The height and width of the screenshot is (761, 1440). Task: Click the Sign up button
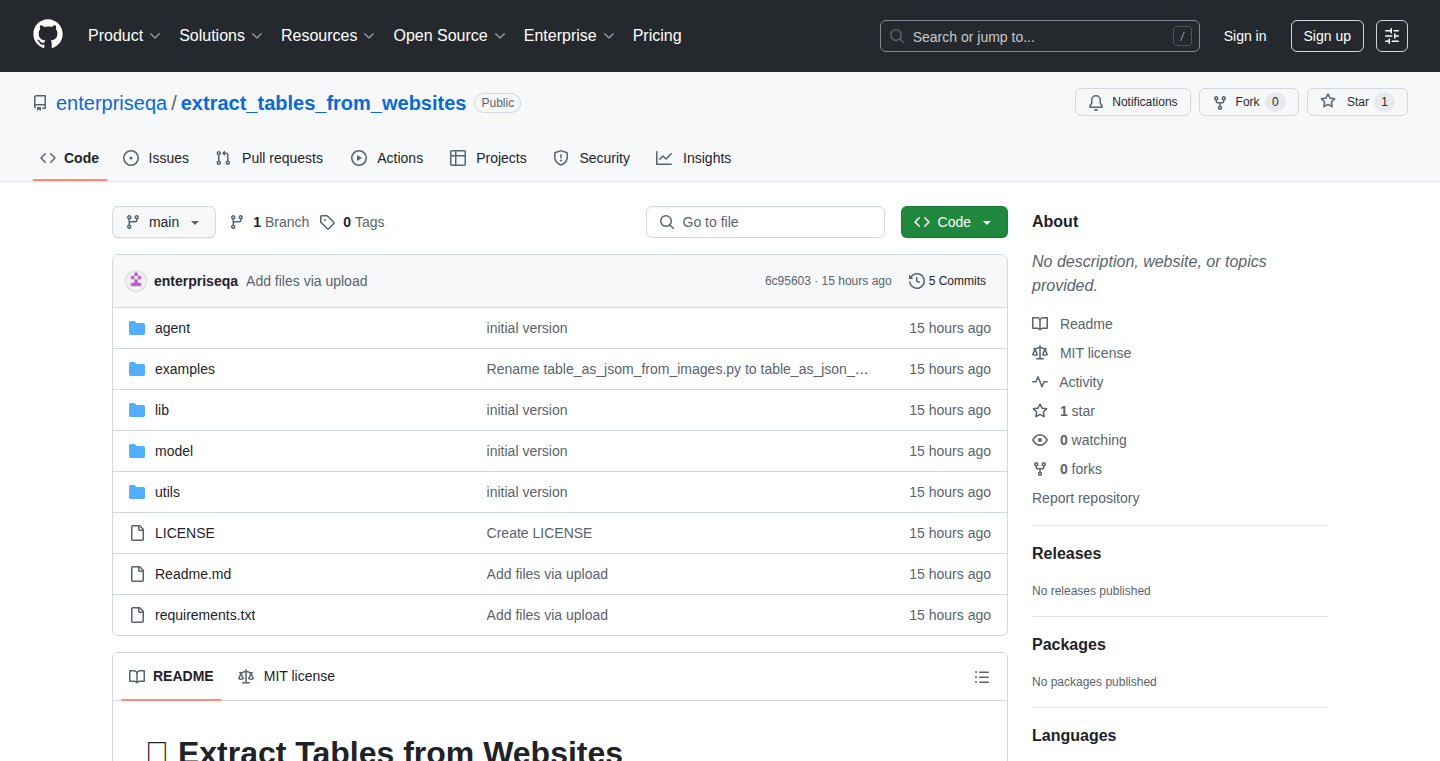point(1327,36)
